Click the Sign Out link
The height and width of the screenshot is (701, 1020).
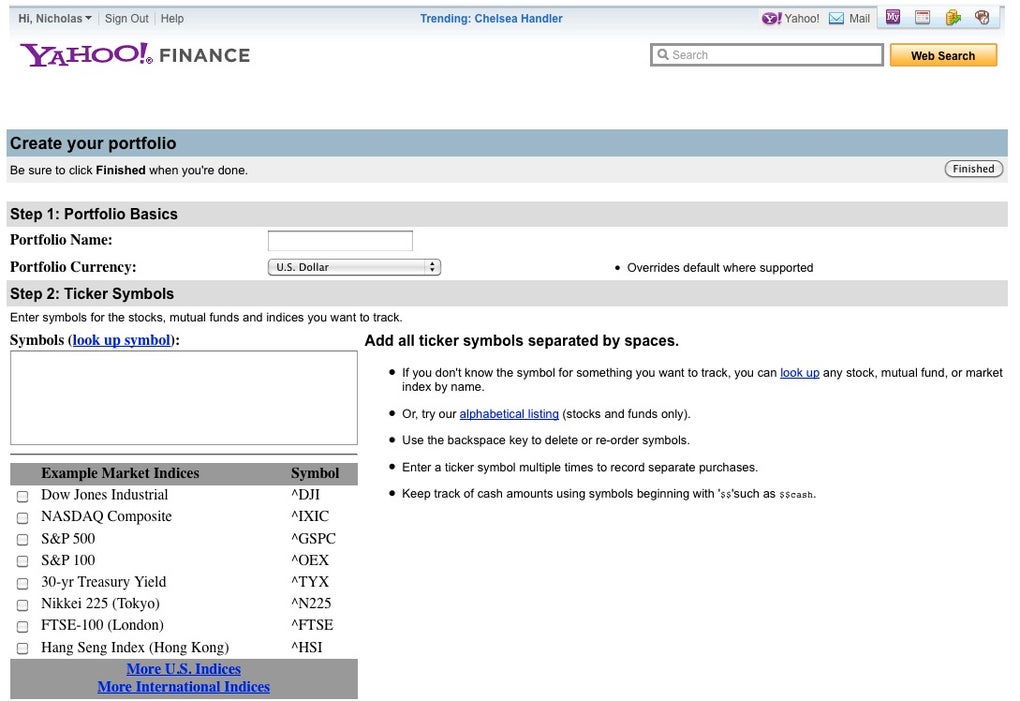pos(127,18)
